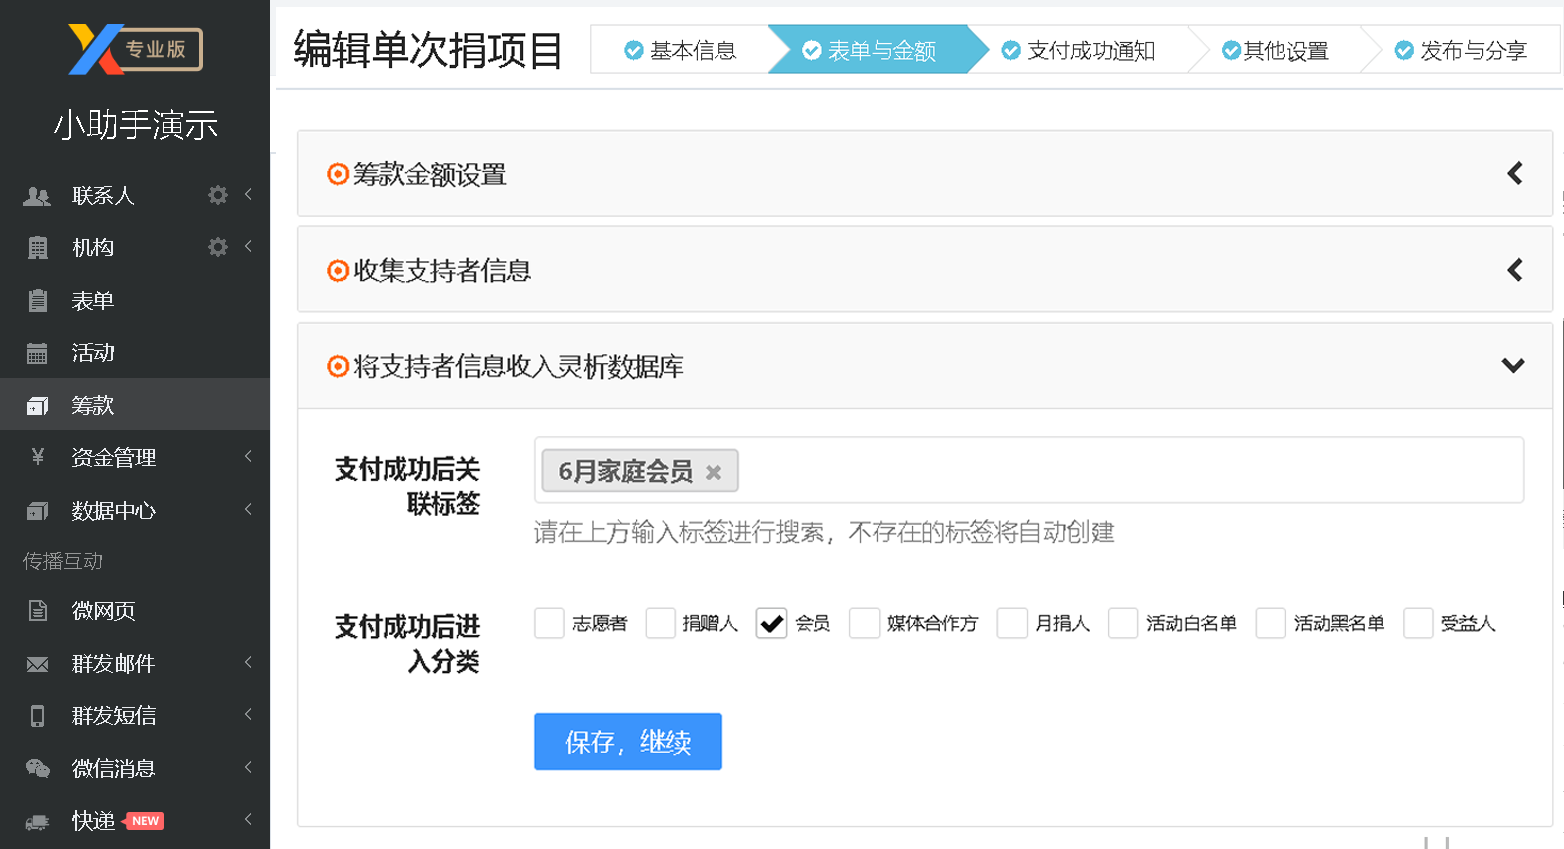Expand the 机构 submenu arrow
This screenshot has width=1564, height=849.
pyautogui.click(x=248, y=246)
